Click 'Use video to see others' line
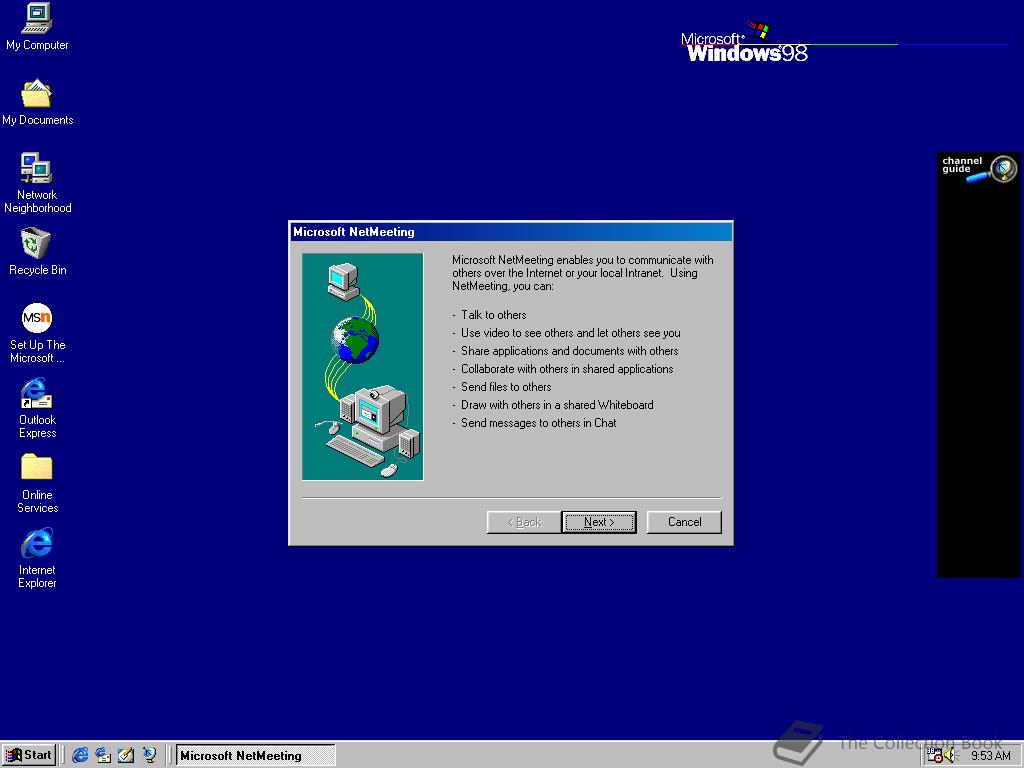 [570, 333]
